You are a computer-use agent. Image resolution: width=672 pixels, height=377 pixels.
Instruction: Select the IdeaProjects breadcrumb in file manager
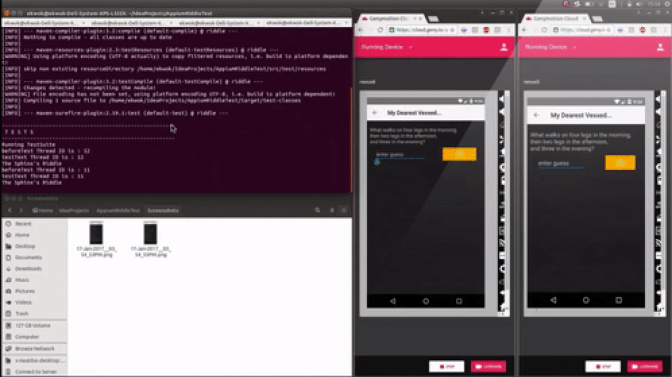tap(74, 210)
